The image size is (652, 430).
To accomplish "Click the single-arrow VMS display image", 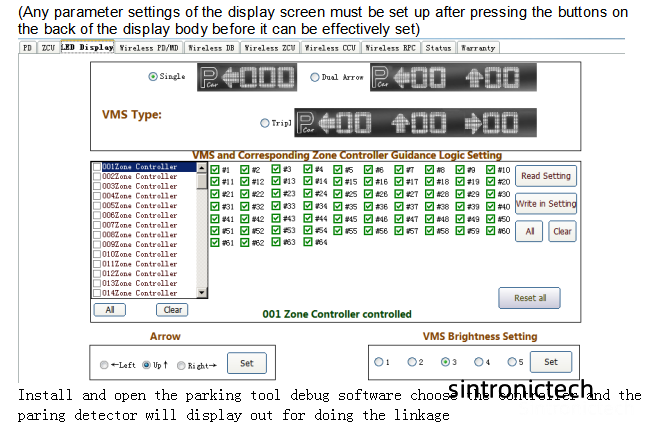I will click(x=246, y=78).
